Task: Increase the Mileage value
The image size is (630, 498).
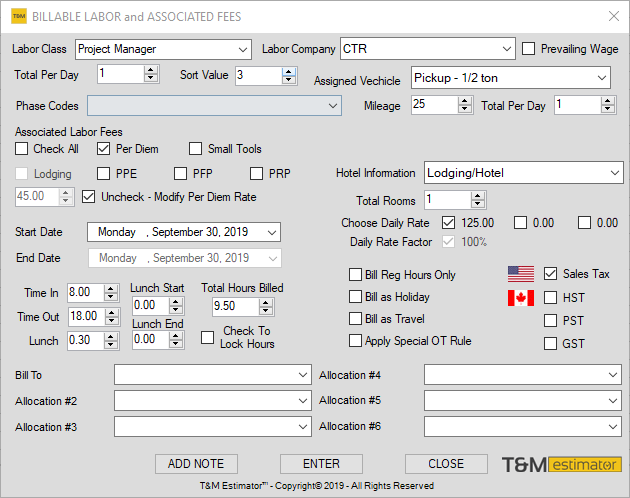Action: click(464, 101)
